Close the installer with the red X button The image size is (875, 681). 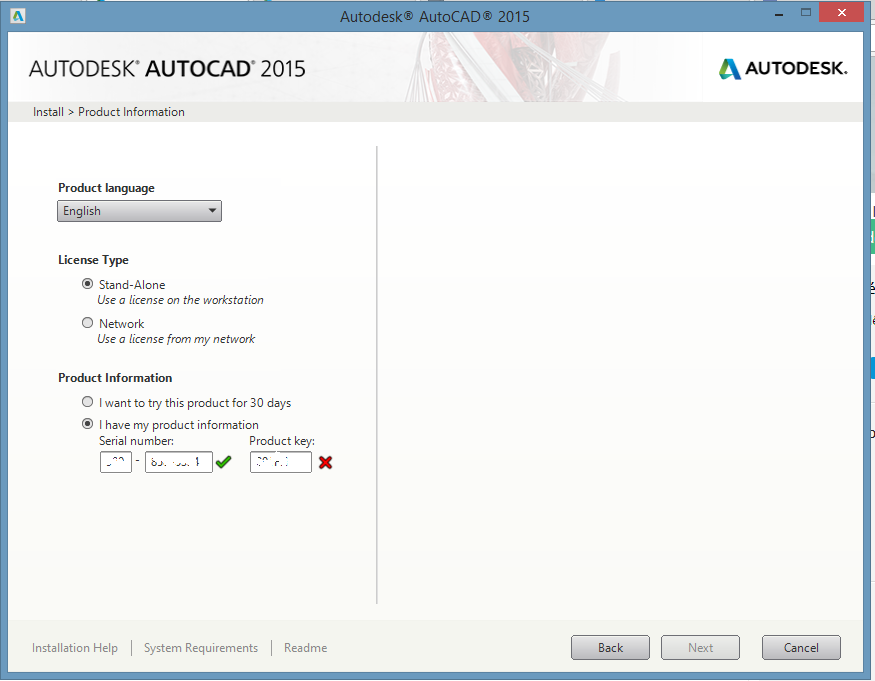[x=842, y=13]
